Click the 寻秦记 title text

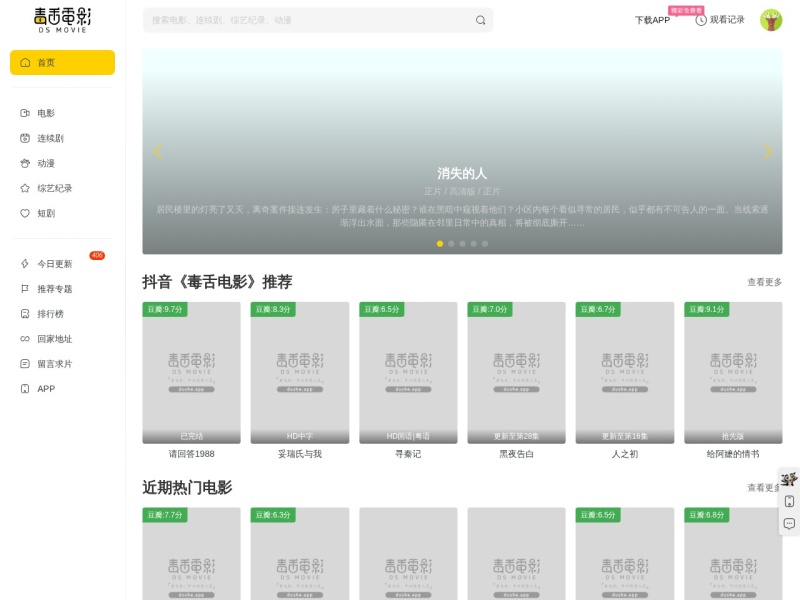click(408, 454)
